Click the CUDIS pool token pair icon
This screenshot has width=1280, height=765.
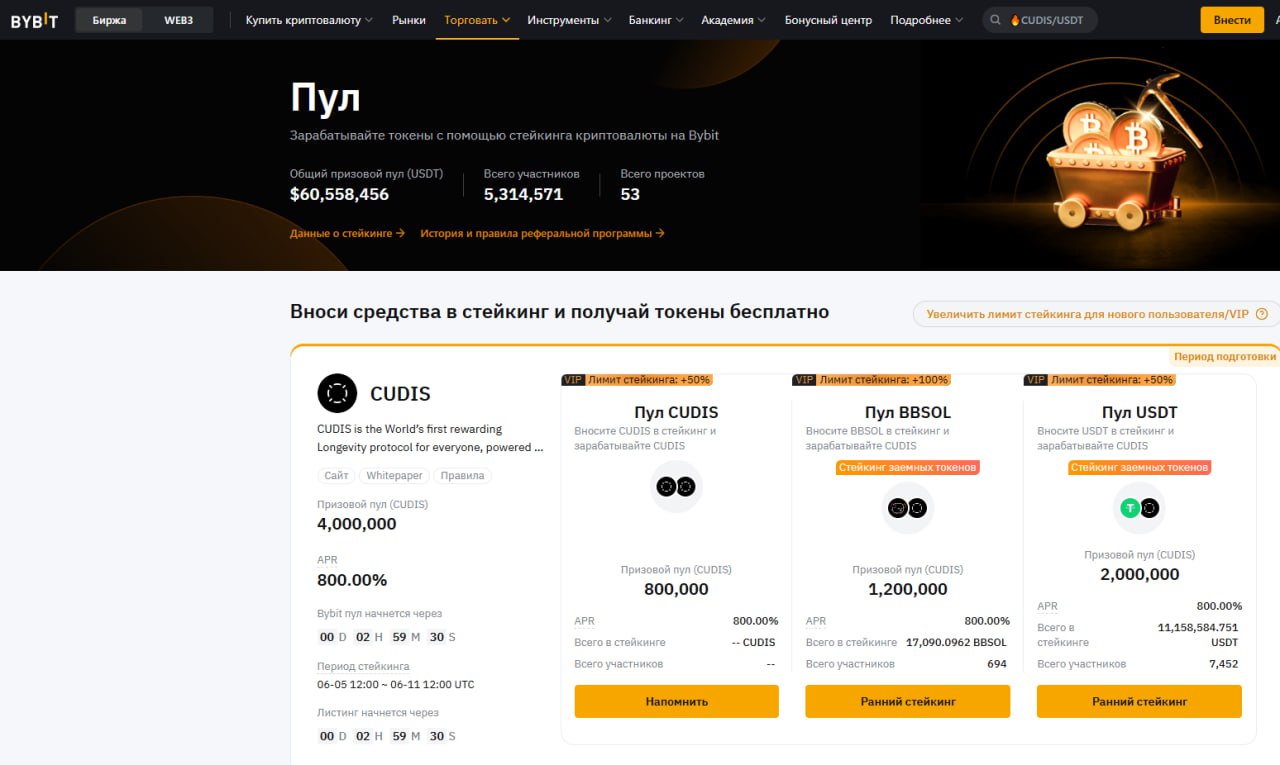tap(676, 487)
